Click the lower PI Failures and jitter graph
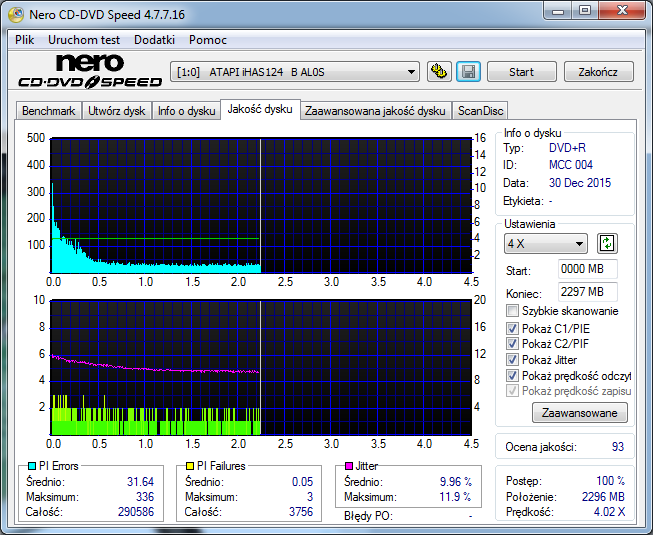Image resolution: width=653 pixels, height=535 pixels. coord(261,367)
